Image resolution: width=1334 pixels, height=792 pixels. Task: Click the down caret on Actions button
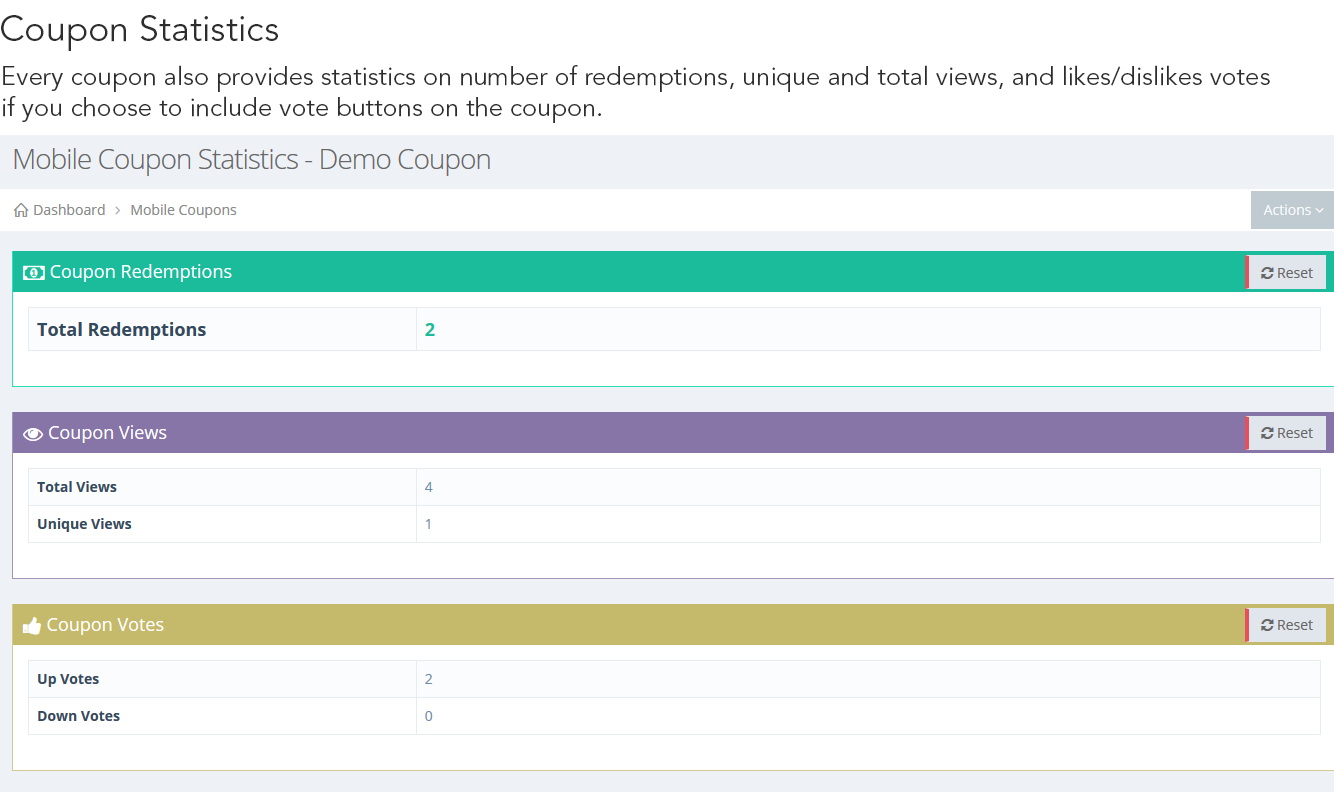click(x=1320, y=210)
